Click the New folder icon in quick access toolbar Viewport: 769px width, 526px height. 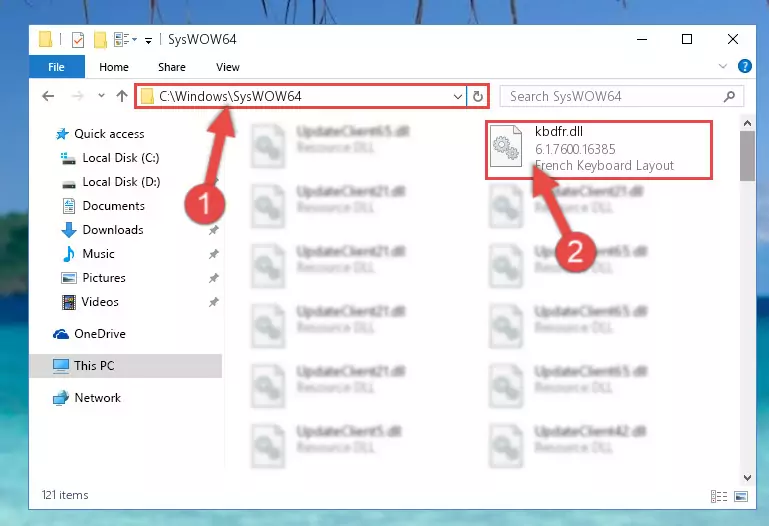pos(100,39)
